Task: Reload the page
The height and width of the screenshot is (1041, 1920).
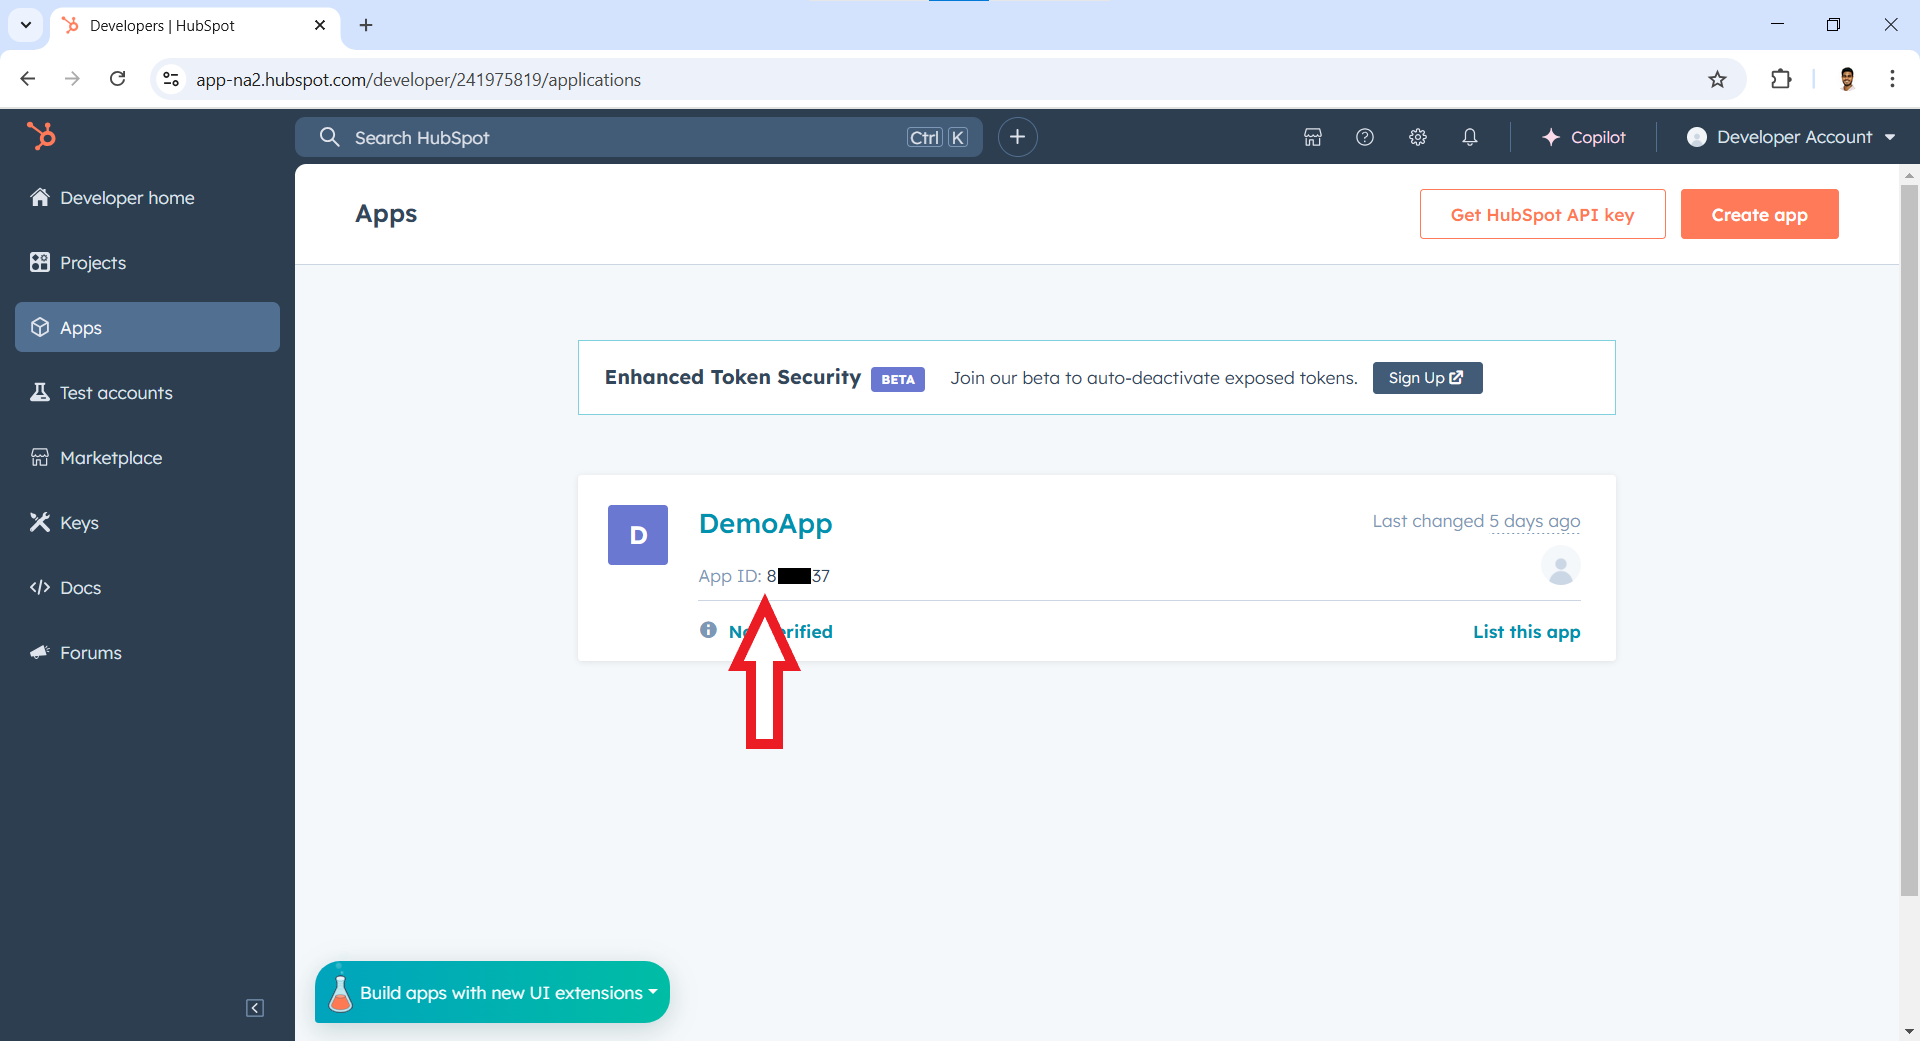Action: (117, 79)
